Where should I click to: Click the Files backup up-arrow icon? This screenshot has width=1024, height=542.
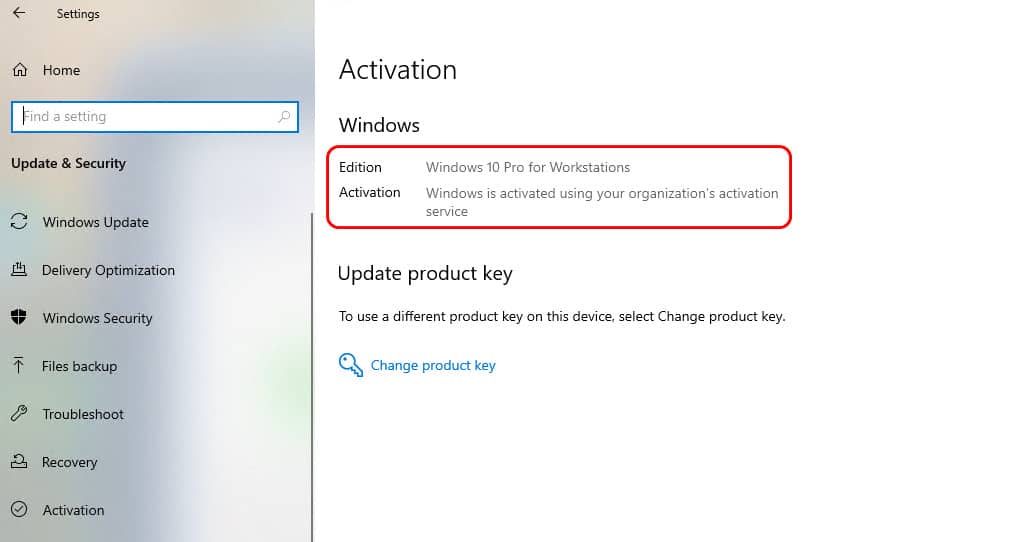[x=18, y=366]
